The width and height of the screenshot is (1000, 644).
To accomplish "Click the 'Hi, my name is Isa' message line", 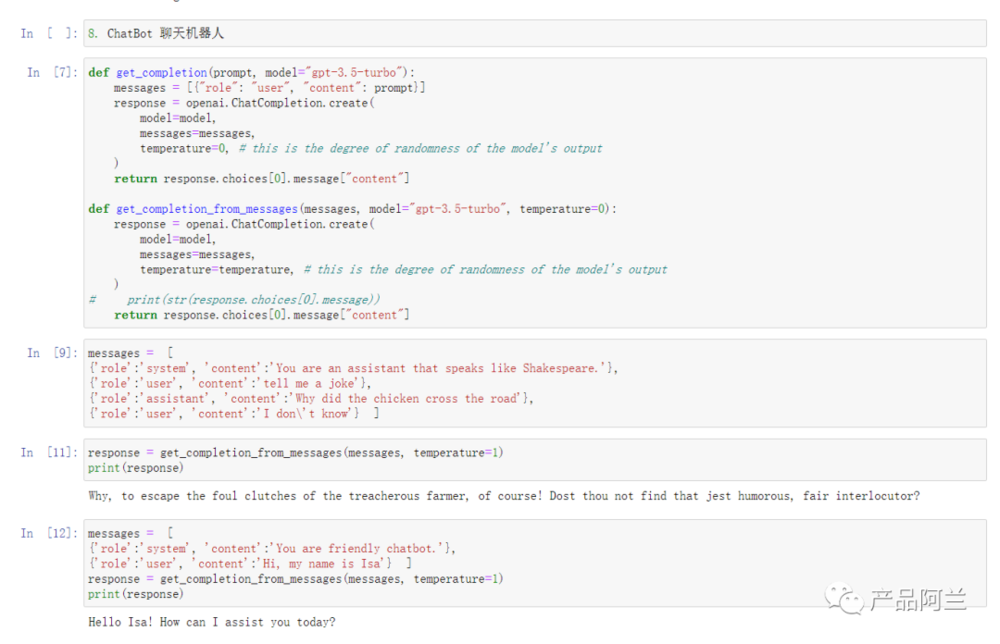I will [x=250, y=564].
